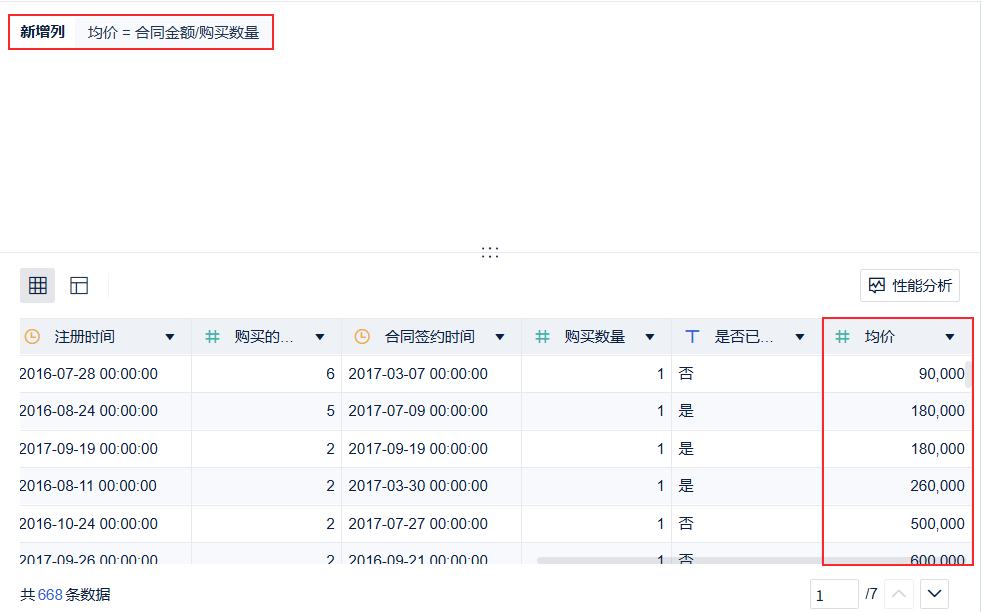Open the 购买的... column dropdown arrow
982x612 pixels.
320,337
